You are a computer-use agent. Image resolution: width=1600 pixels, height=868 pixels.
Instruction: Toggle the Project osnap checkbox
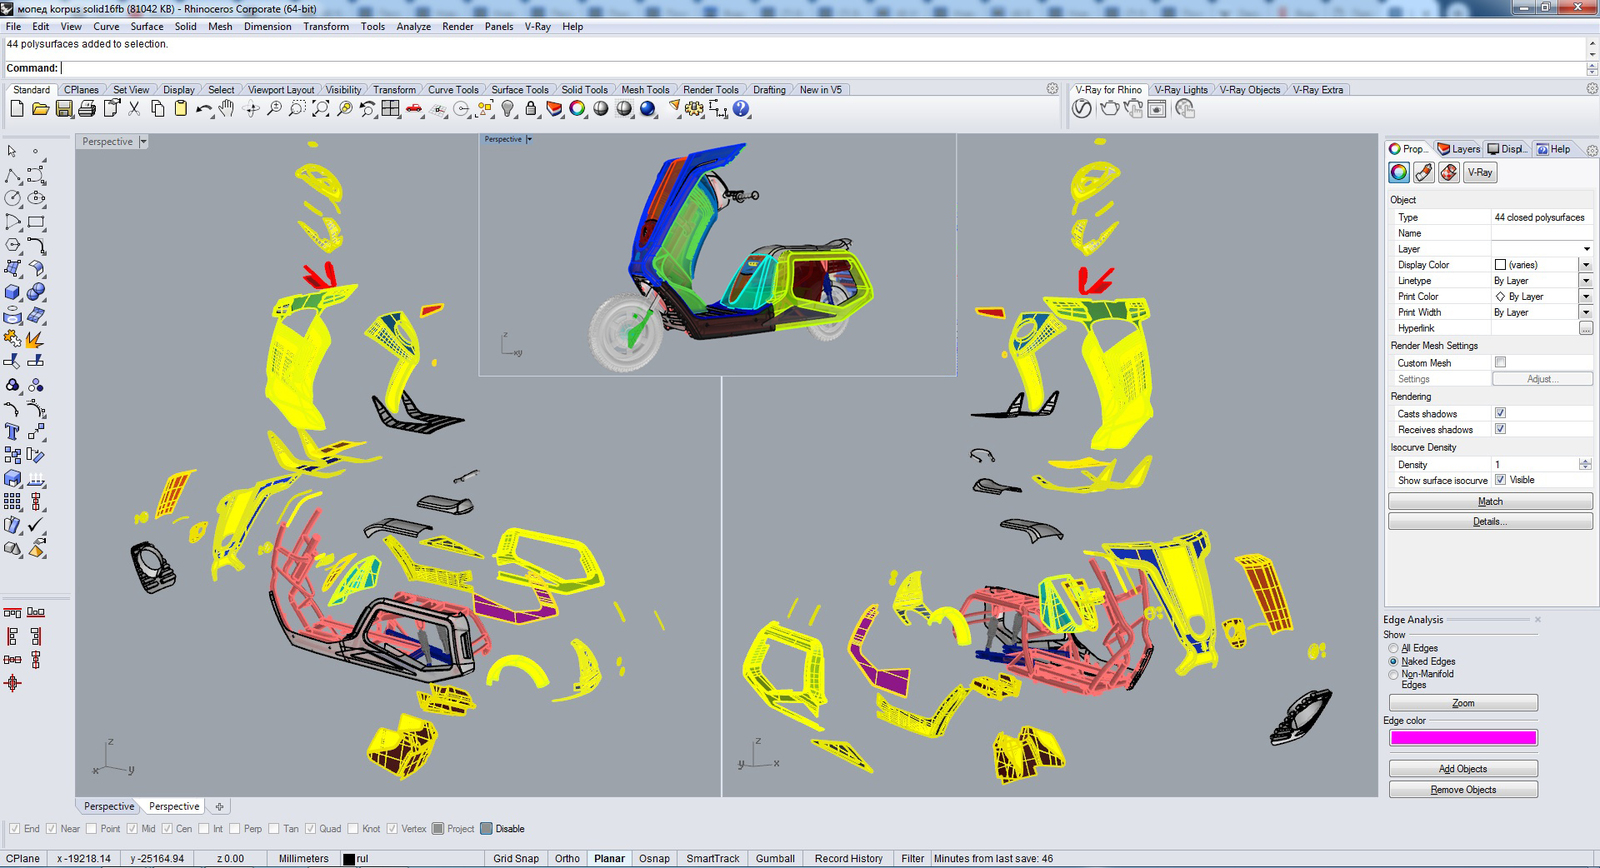pos(438,829)
